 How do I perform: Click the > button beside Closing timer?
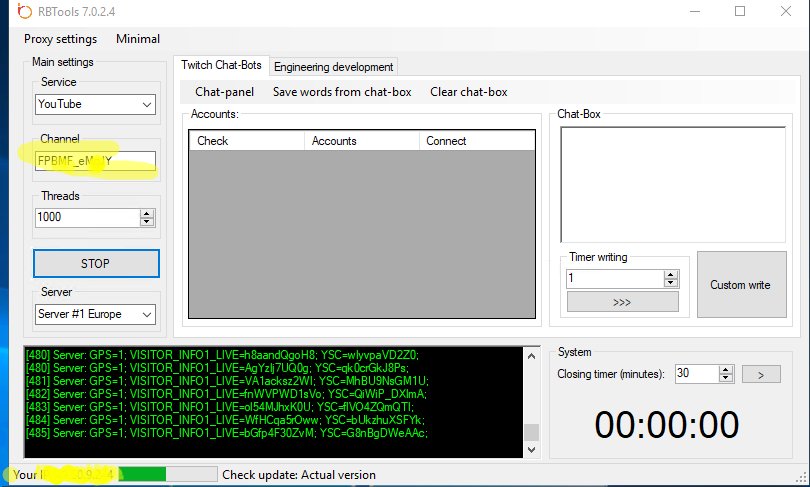tap(760, 374)
